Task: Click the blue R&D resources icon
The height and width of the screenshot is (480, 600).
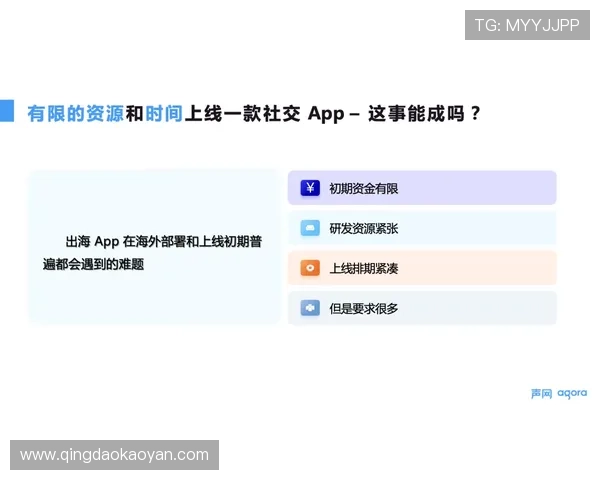Action: (x=310, y=228)
